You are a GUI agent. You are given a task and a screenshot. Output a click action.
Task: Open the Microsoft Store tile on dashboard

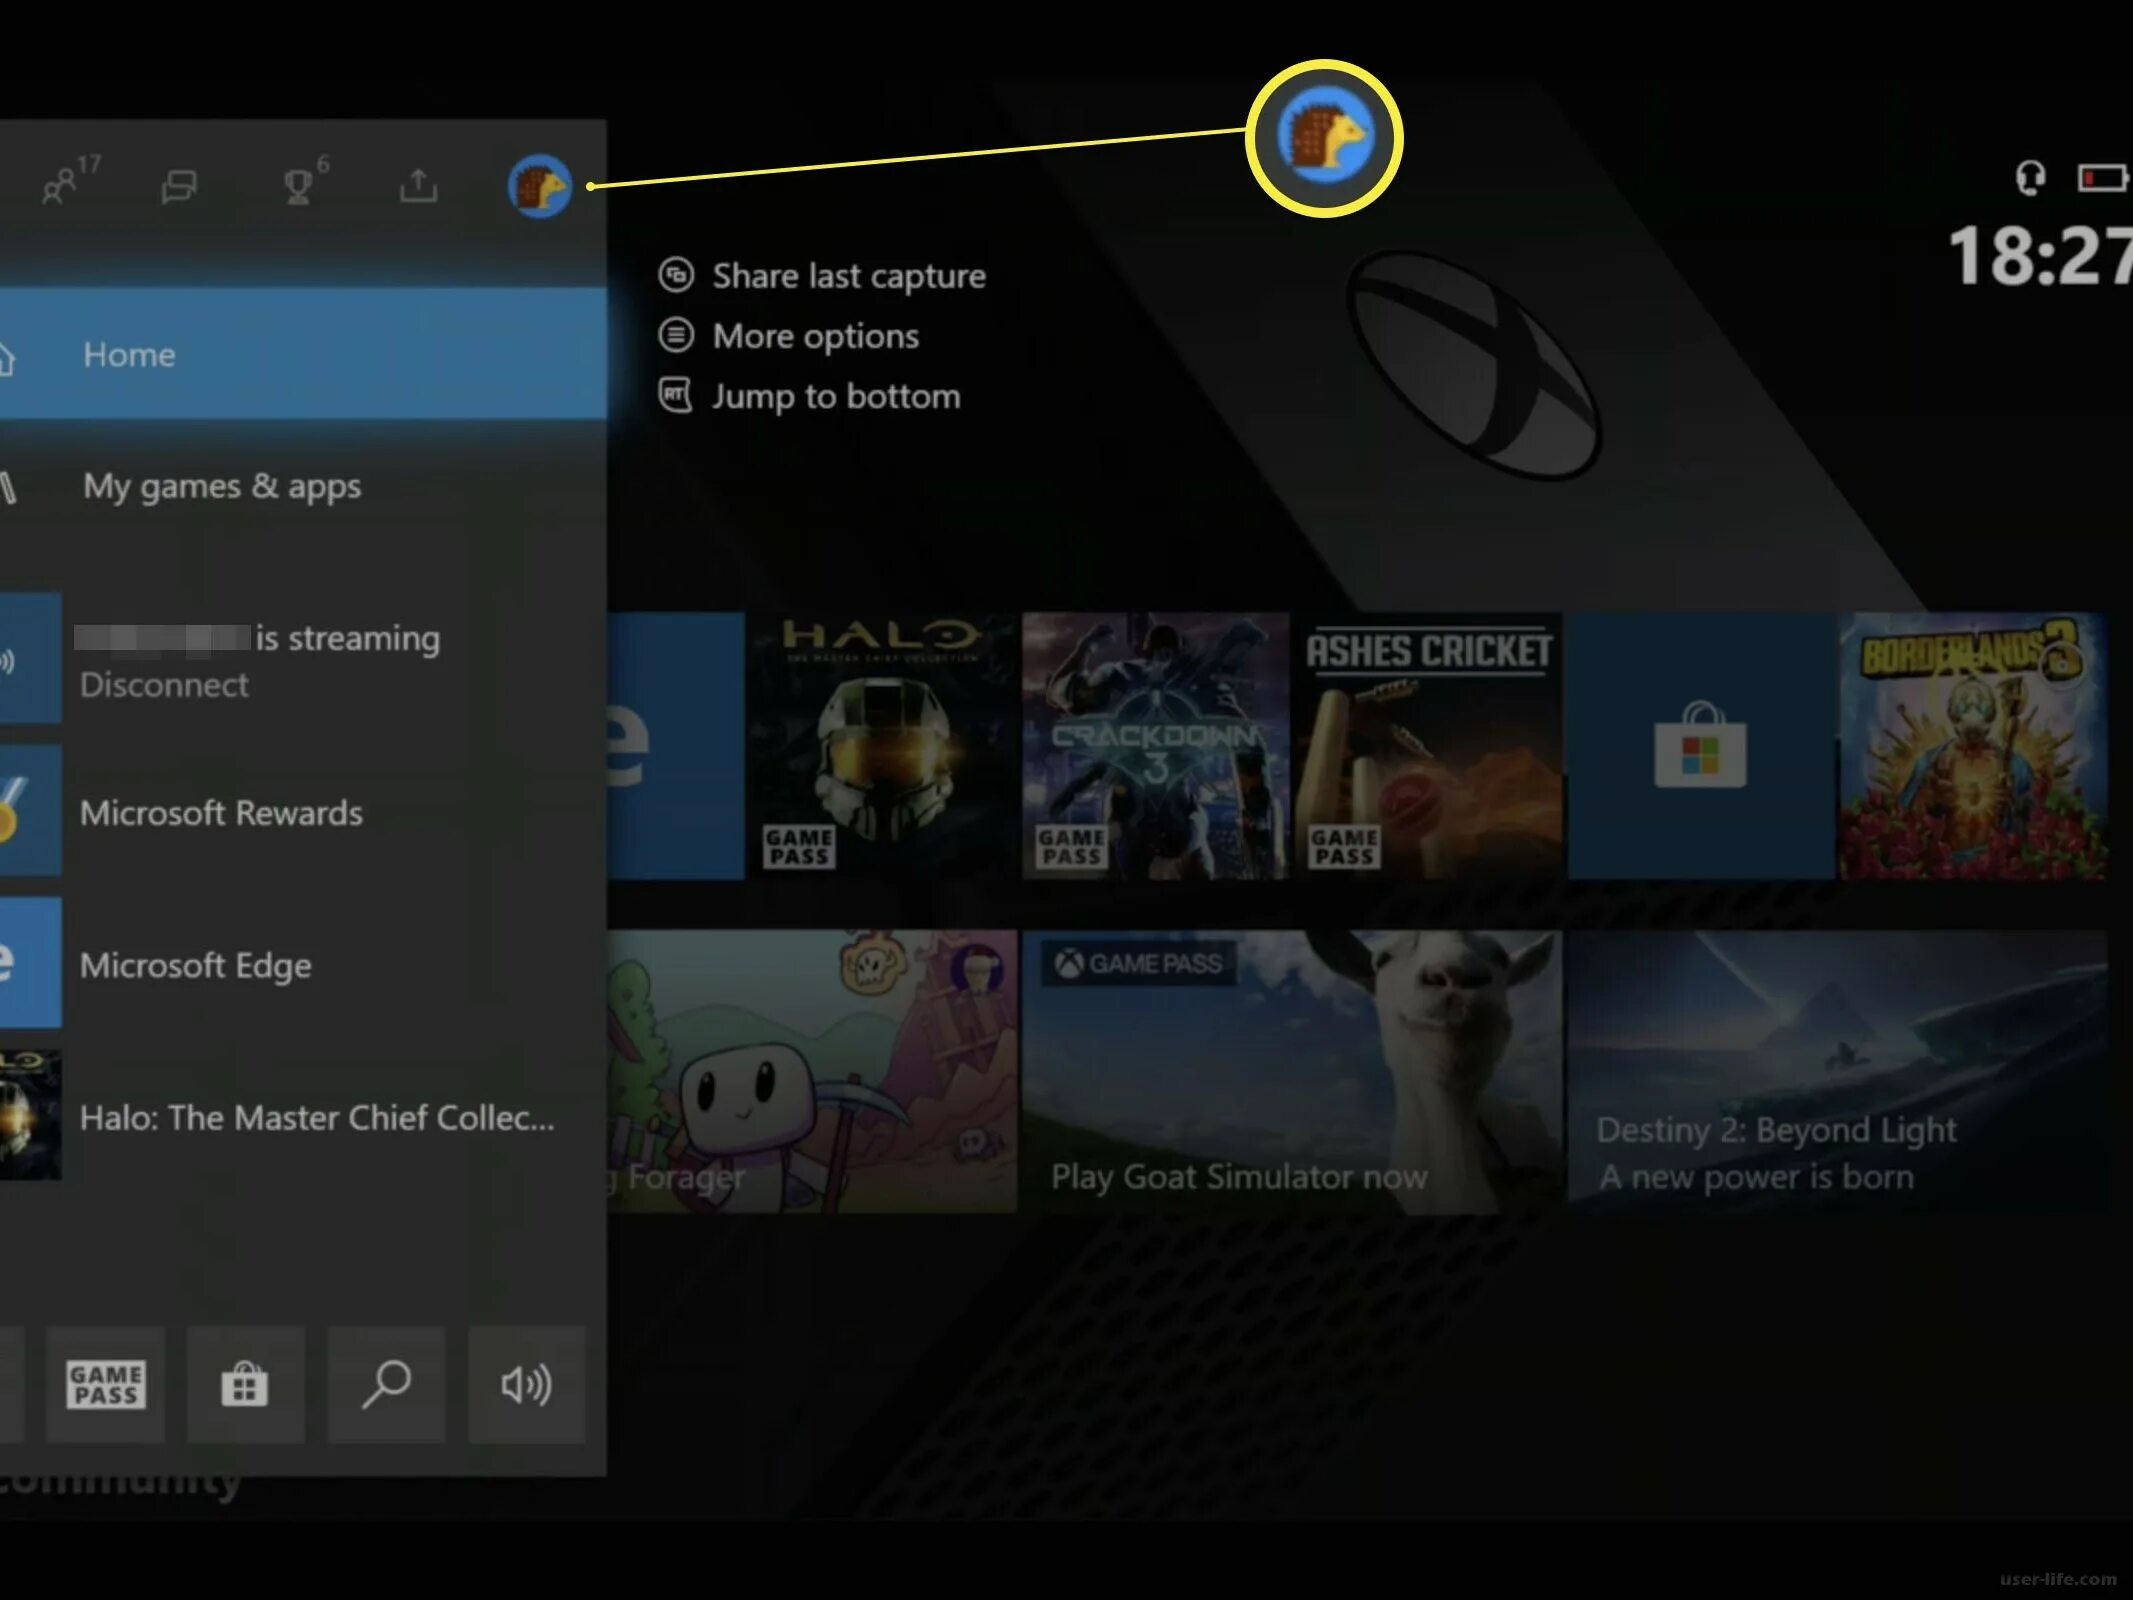[1700, 746]
